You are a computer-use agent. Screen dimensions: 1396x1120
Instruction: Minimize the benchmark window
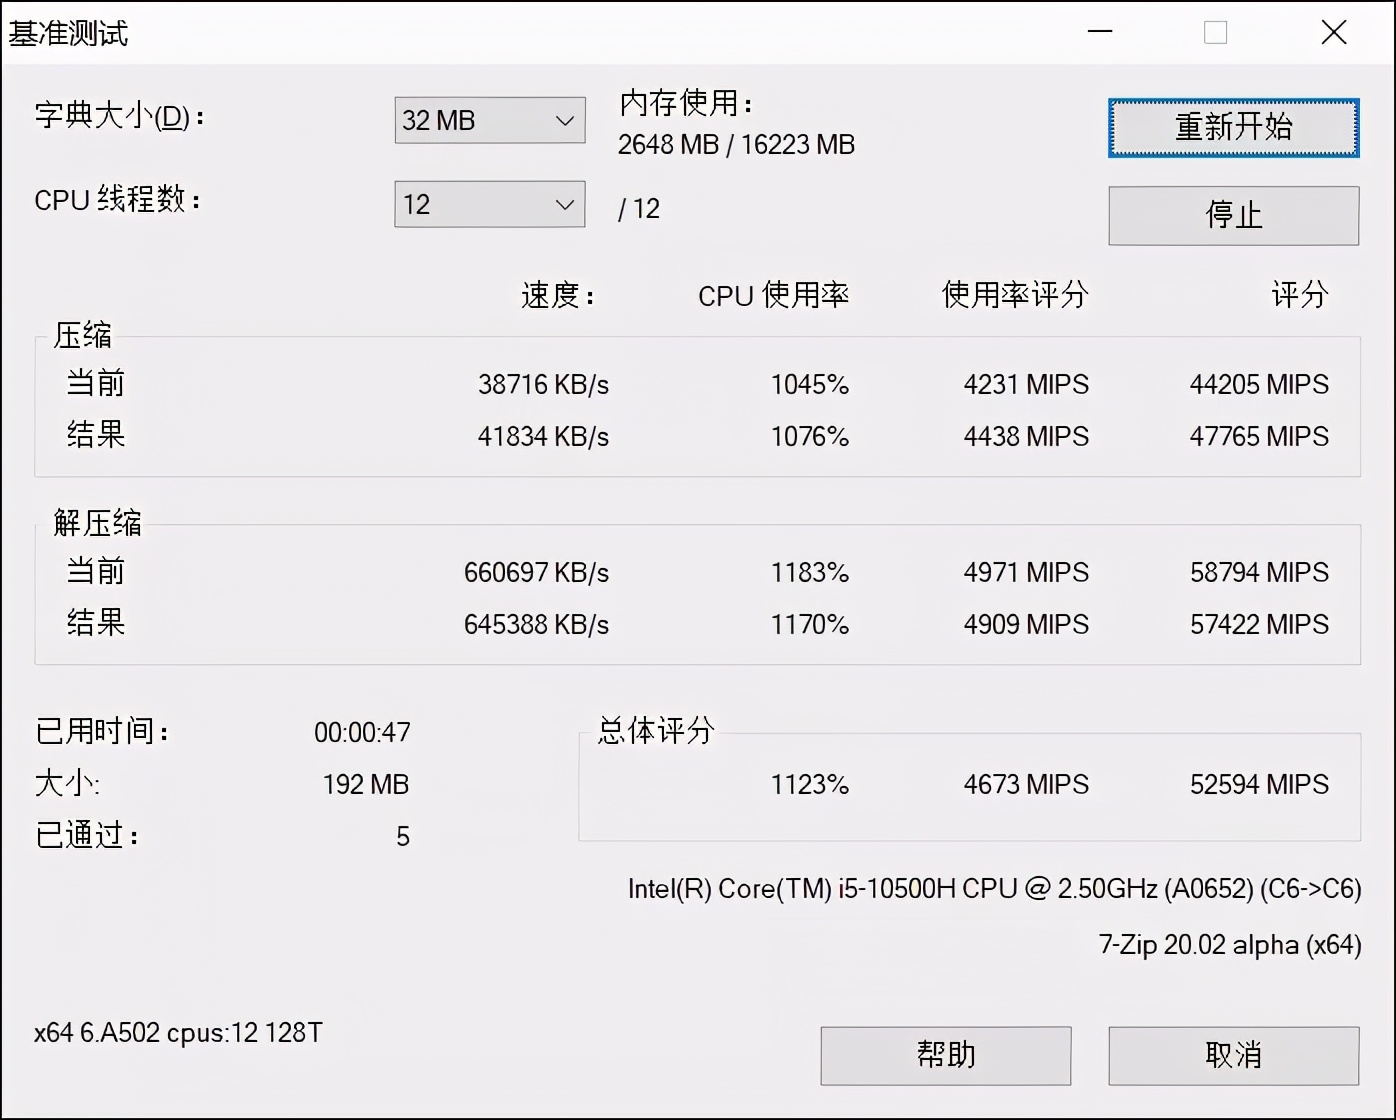[1099, 32]
